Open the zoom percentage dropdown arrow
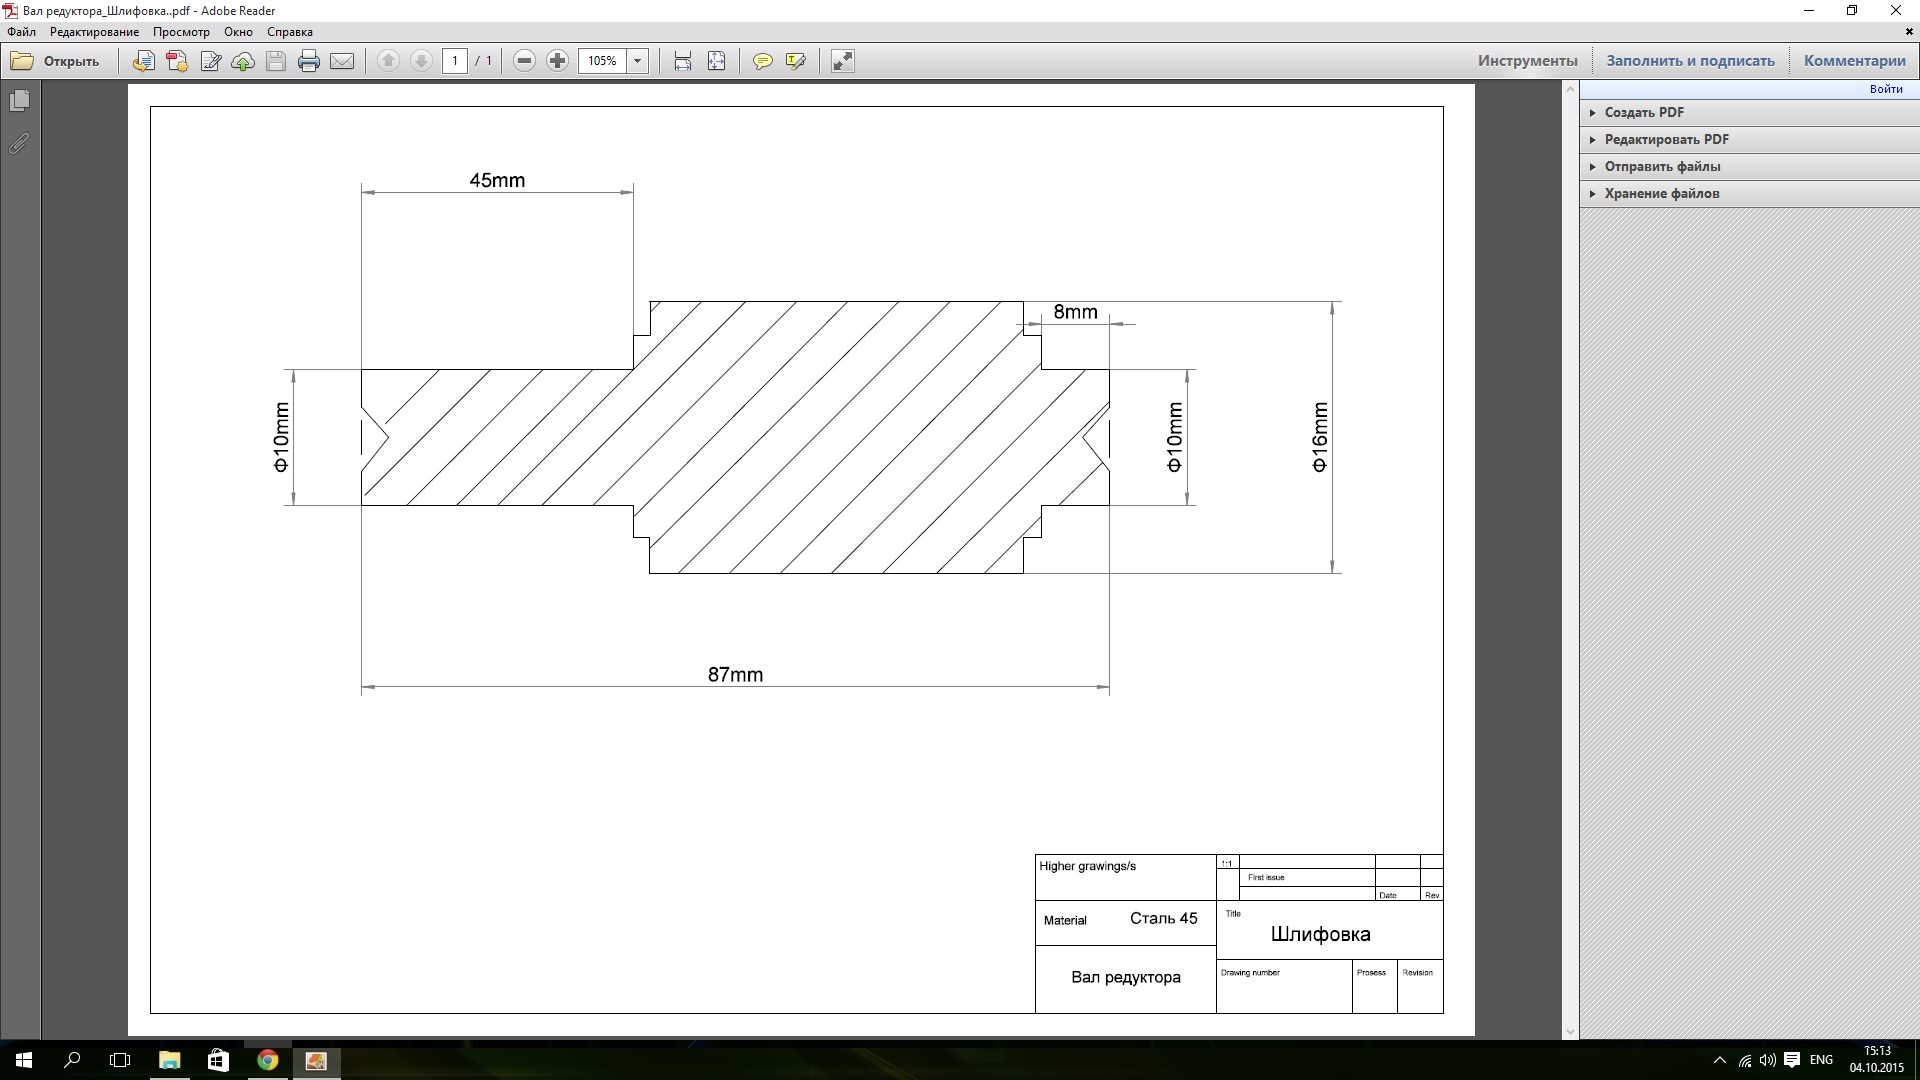 (x=637, y=61)
